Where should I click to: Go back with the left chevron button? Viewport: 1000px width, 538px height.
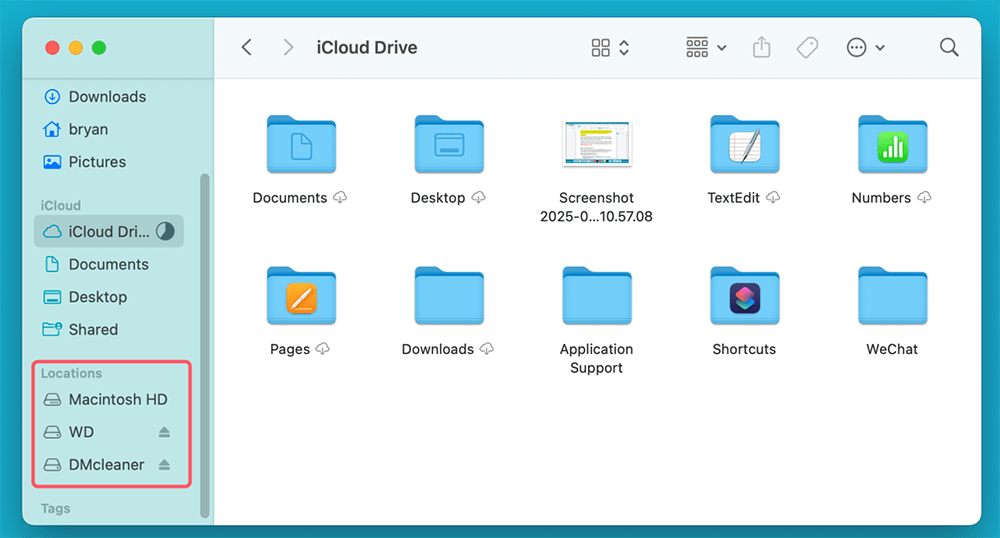click(x=247, y=47)
